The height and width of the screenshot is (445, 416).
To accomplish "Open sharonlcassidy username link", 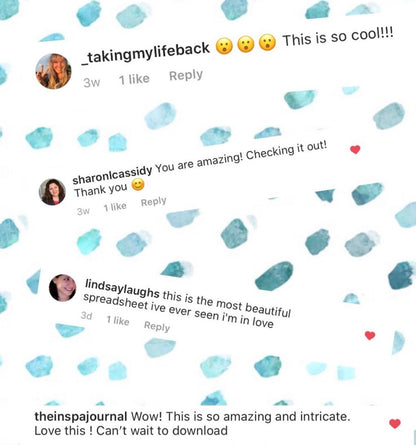I will [x=112, y=175].
